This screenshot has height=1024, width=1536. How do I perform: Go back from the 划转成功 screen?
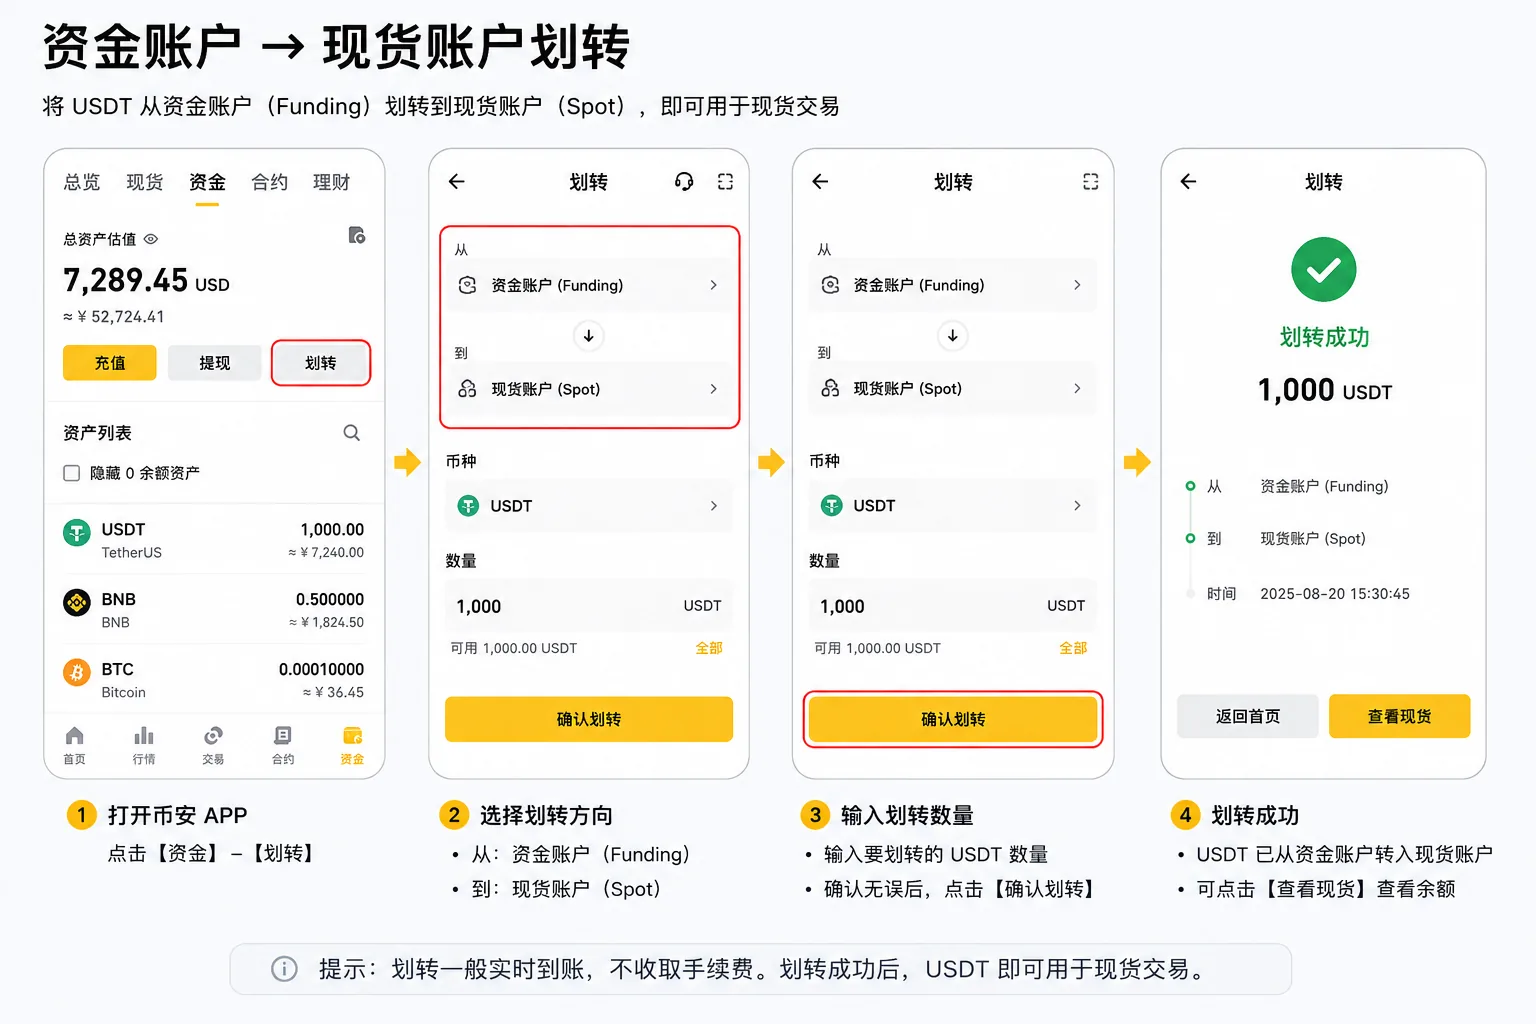[x=1188, y=181]
